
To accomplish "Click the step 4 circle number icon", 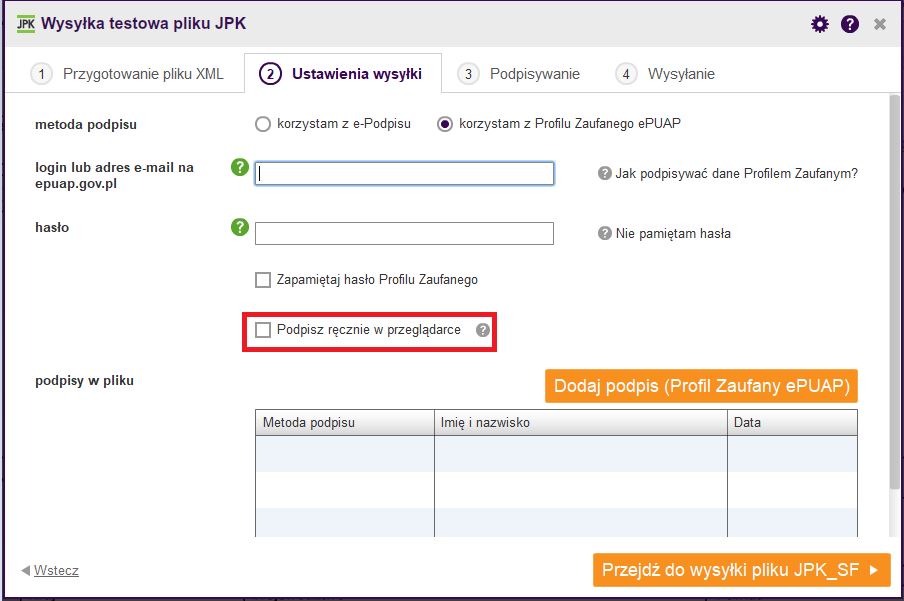I will (626, 74).
